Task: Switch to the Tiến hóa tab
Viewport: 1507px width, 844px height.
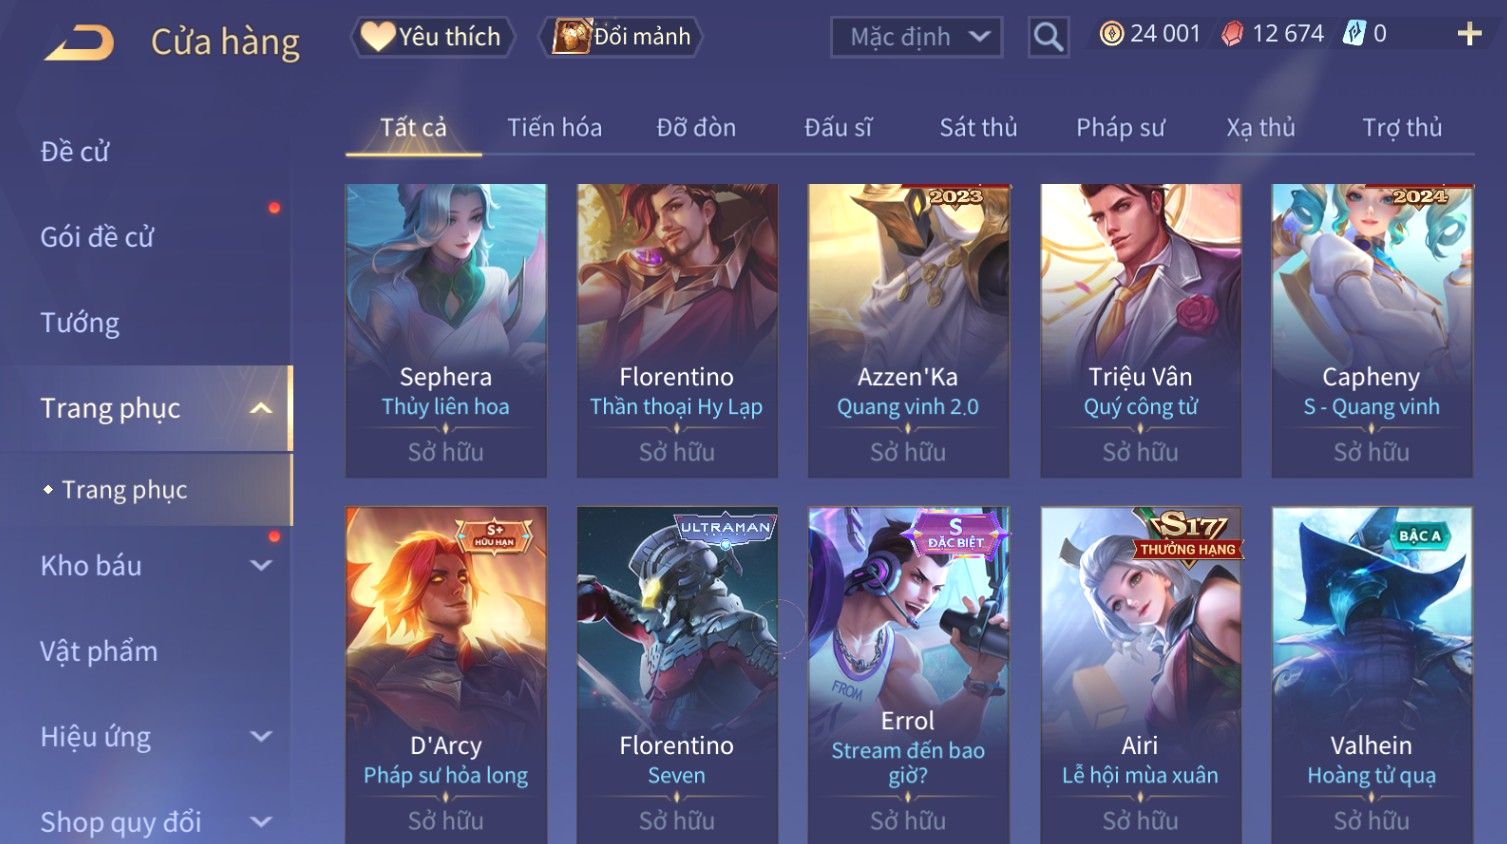Action: (554, 128)
